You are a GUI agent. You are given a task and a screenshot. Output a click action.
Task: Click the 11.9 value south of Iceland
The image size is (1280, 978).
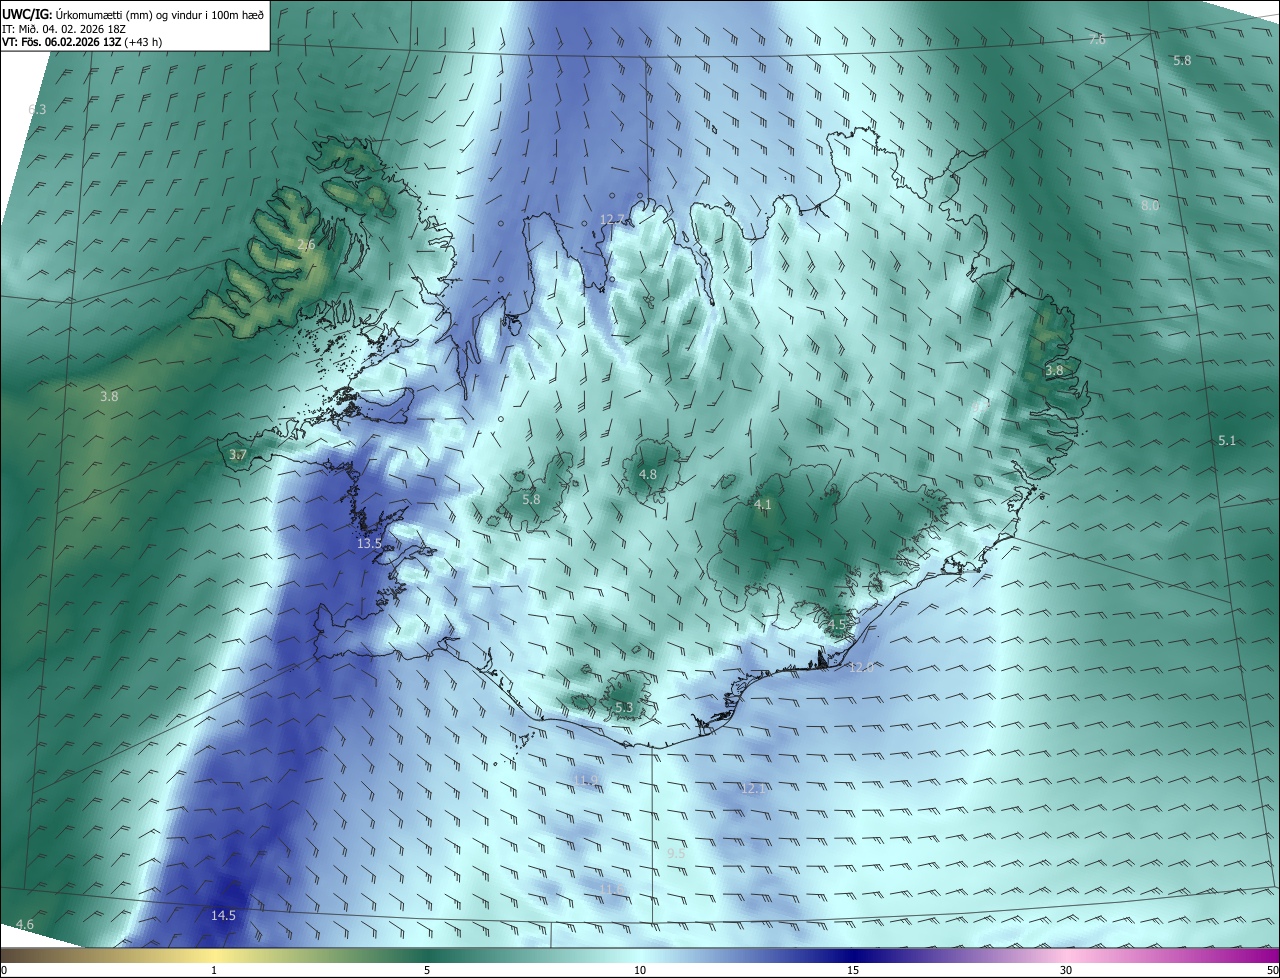pyautogui.click(x=587, y=779)
